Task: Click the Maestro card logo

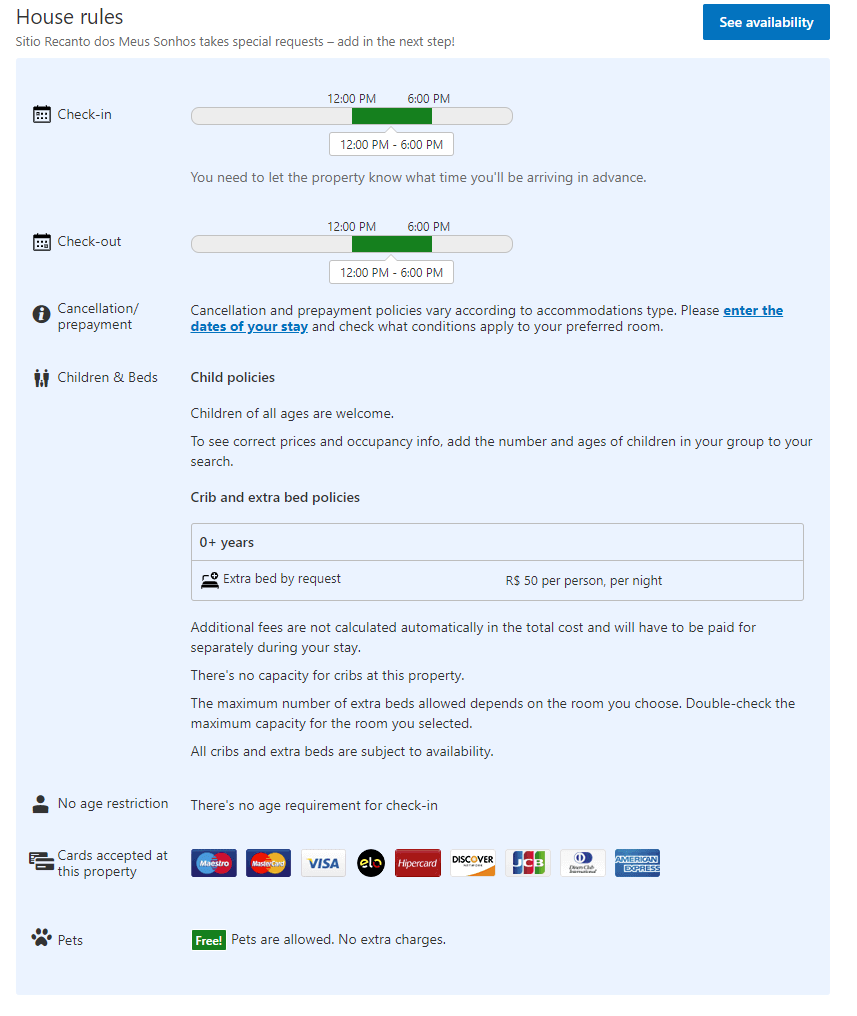Action: point(214,863)
